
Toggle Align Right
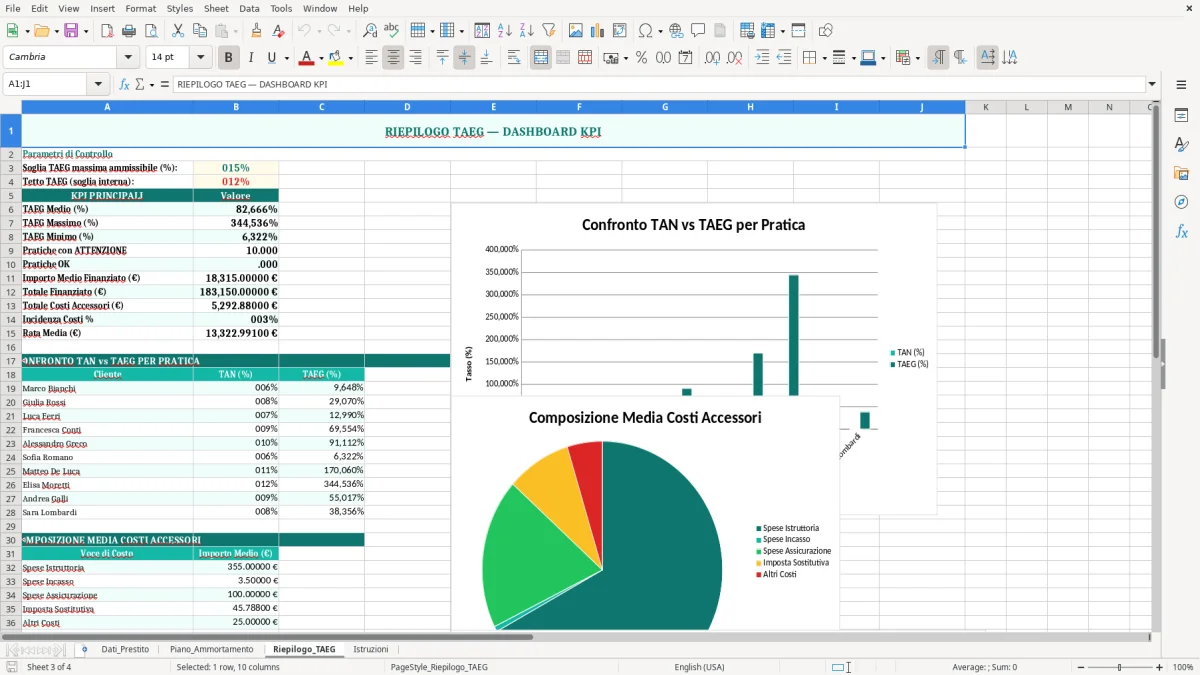(x=415, y=58)
